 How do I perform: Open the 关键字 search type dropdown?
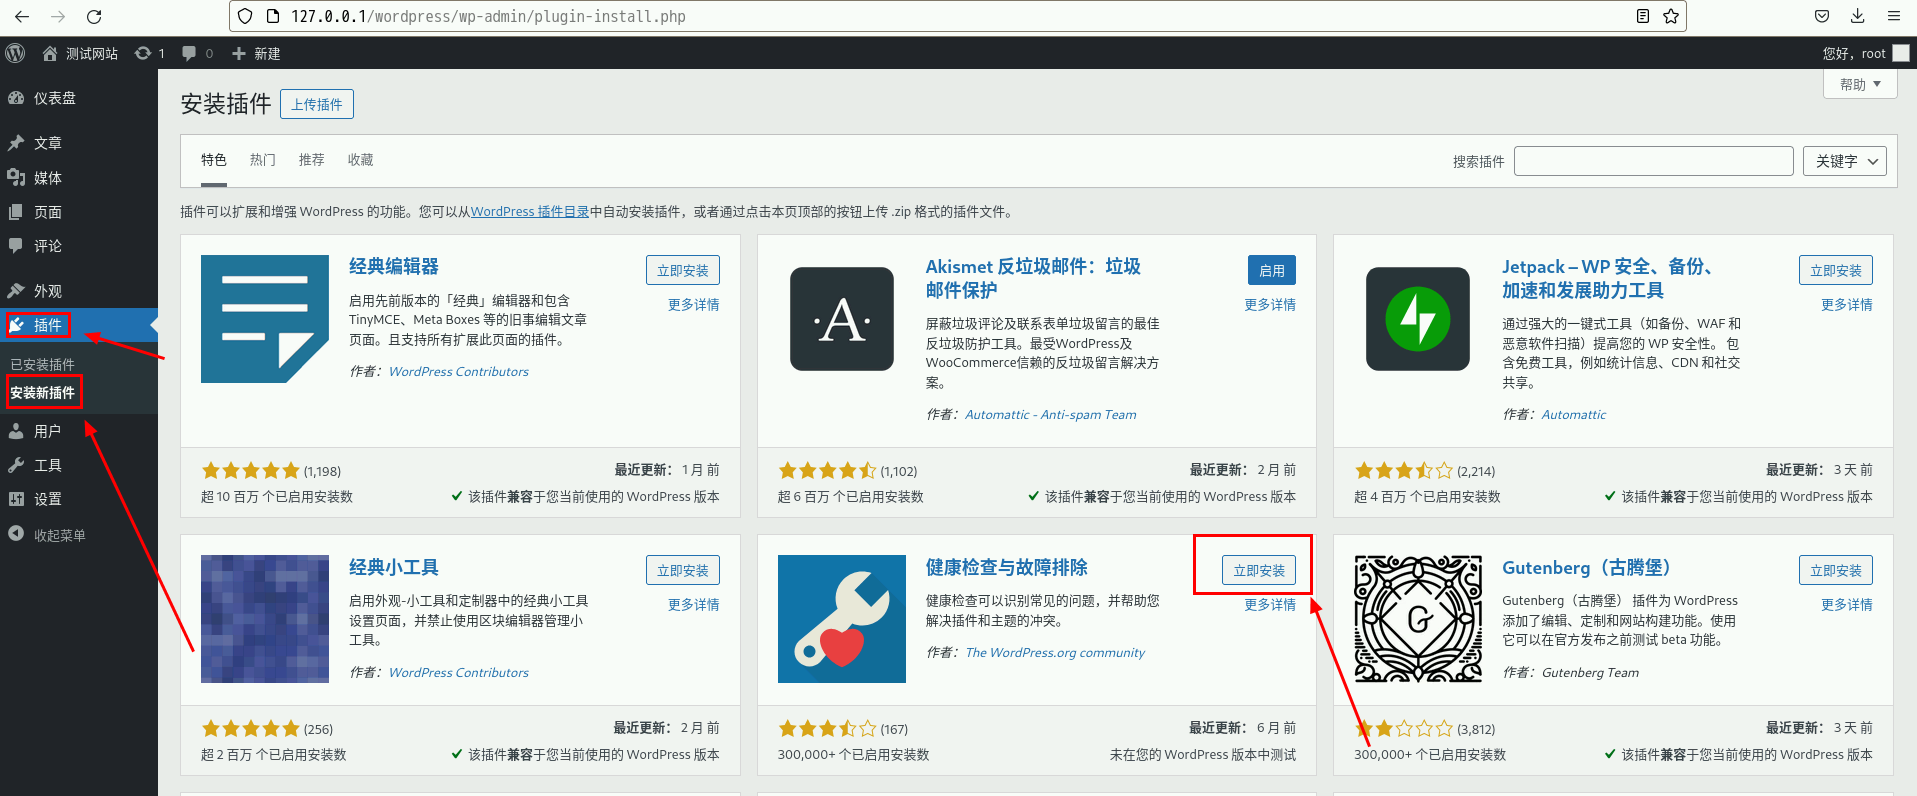1845,161
